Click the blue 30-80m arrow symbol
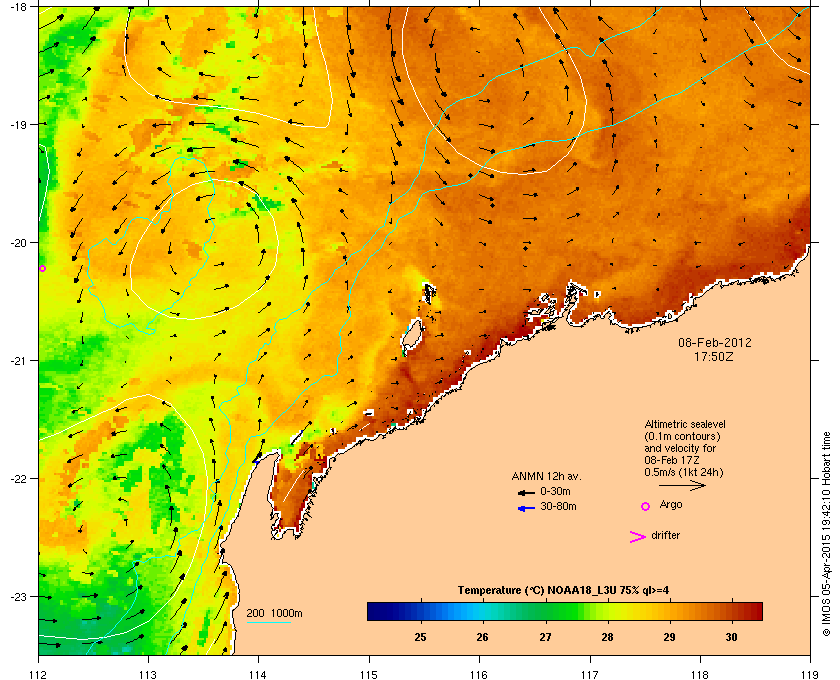 click(526, 508)
